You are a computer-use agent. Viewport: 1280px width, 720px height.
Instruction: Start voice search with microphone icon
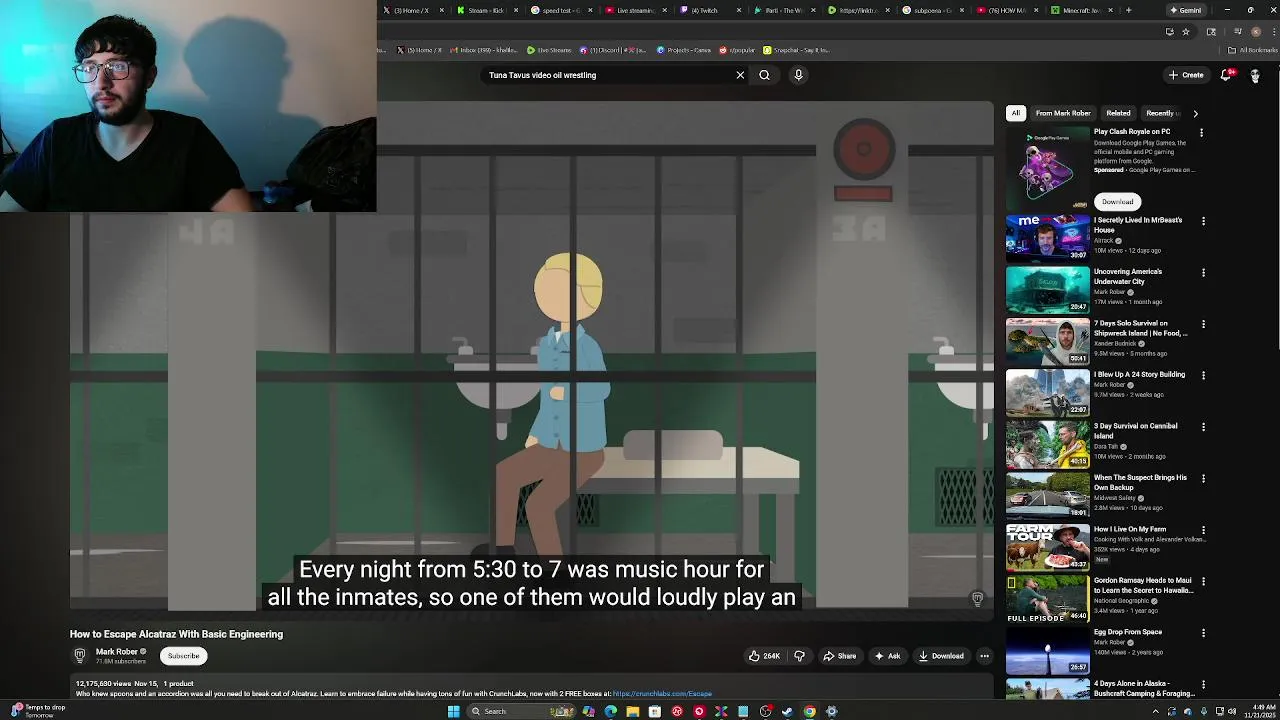[798, 75]
